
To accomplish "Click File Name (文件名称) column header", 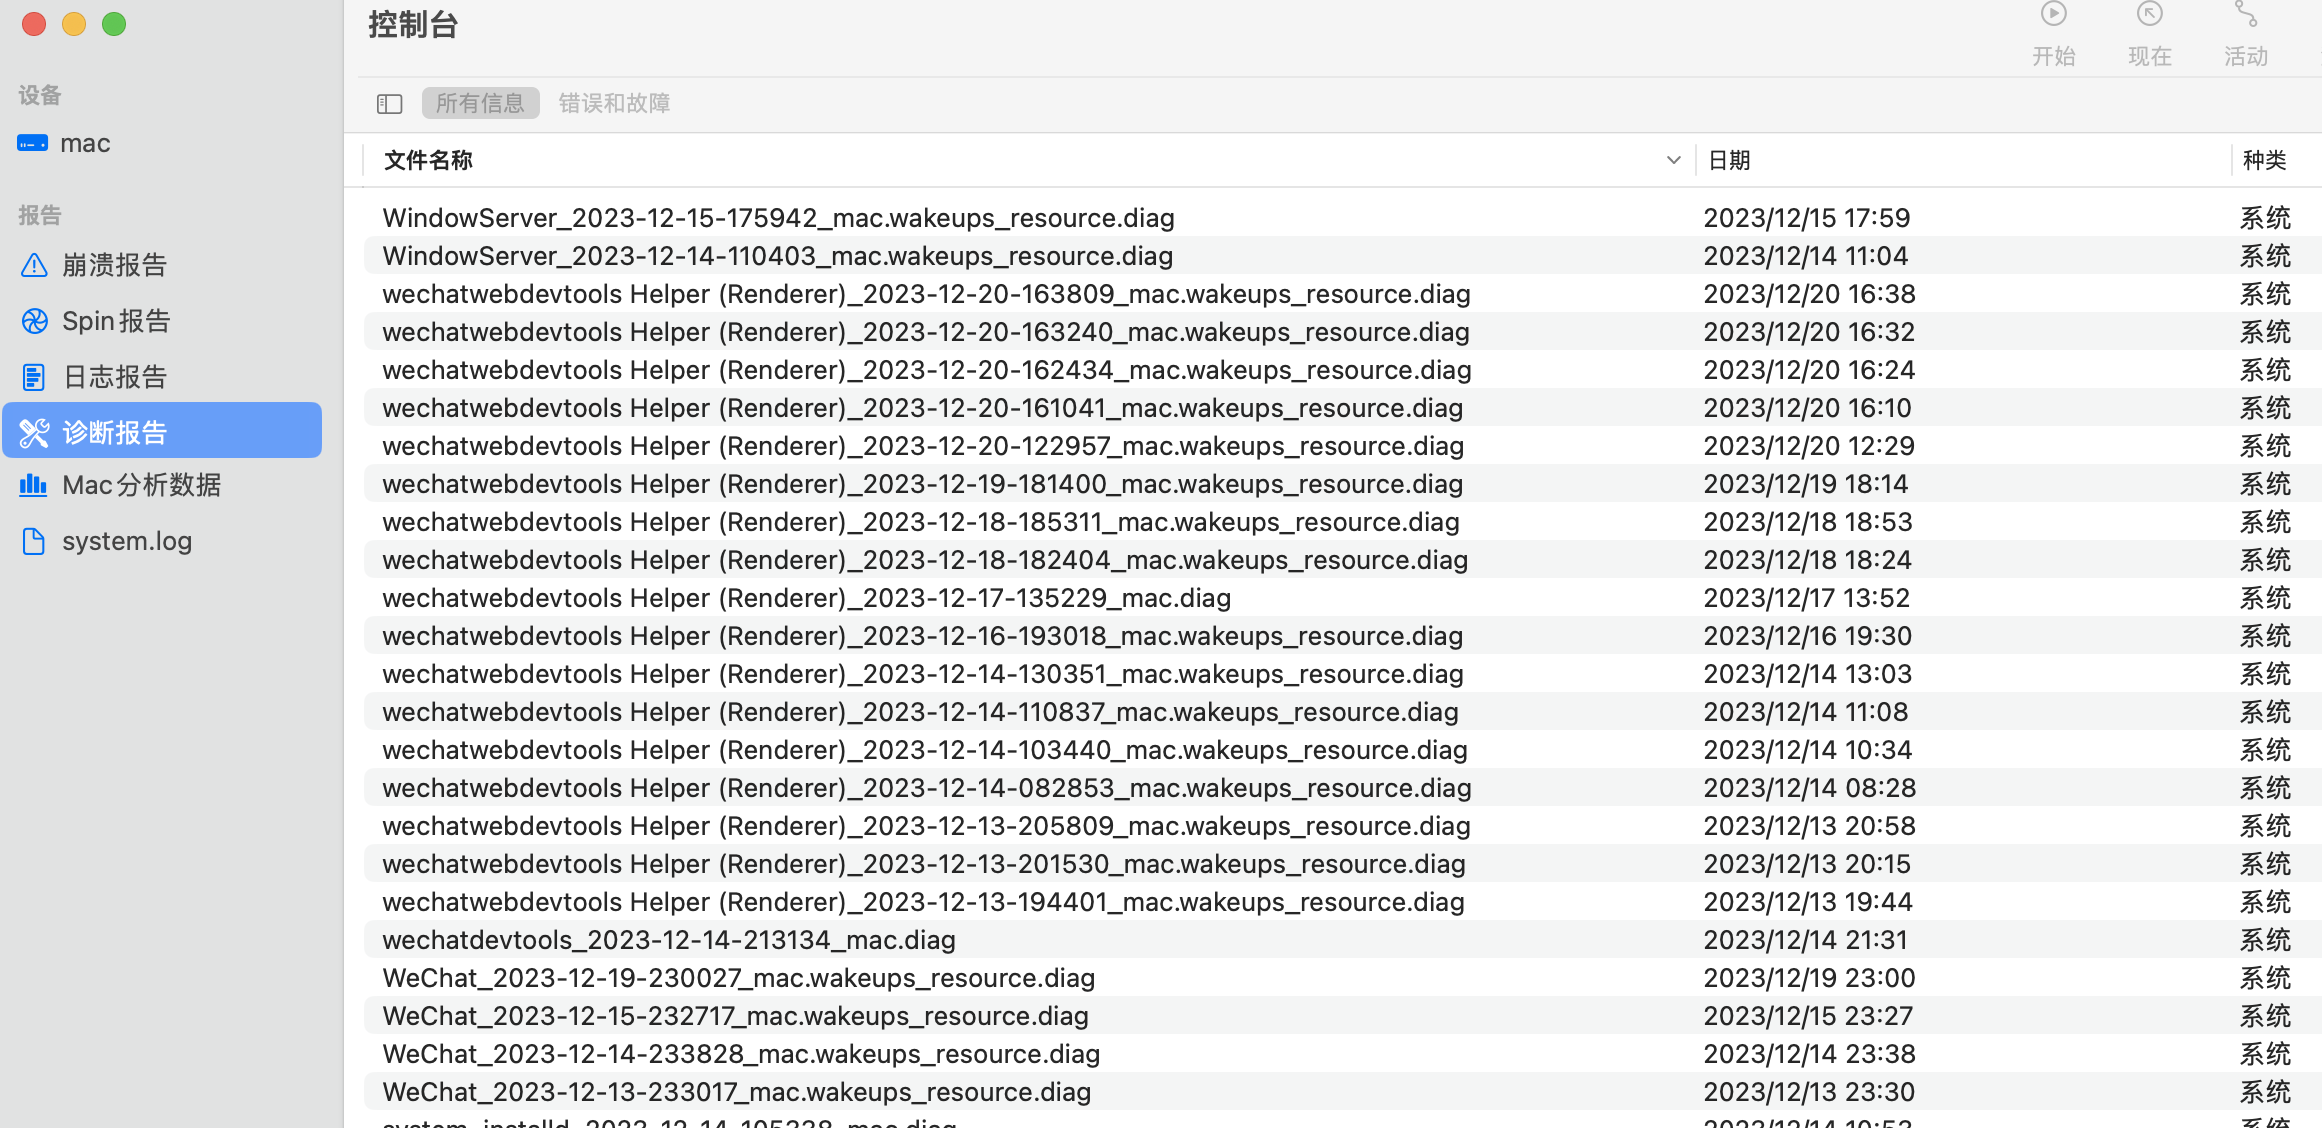I will point(428,160).
